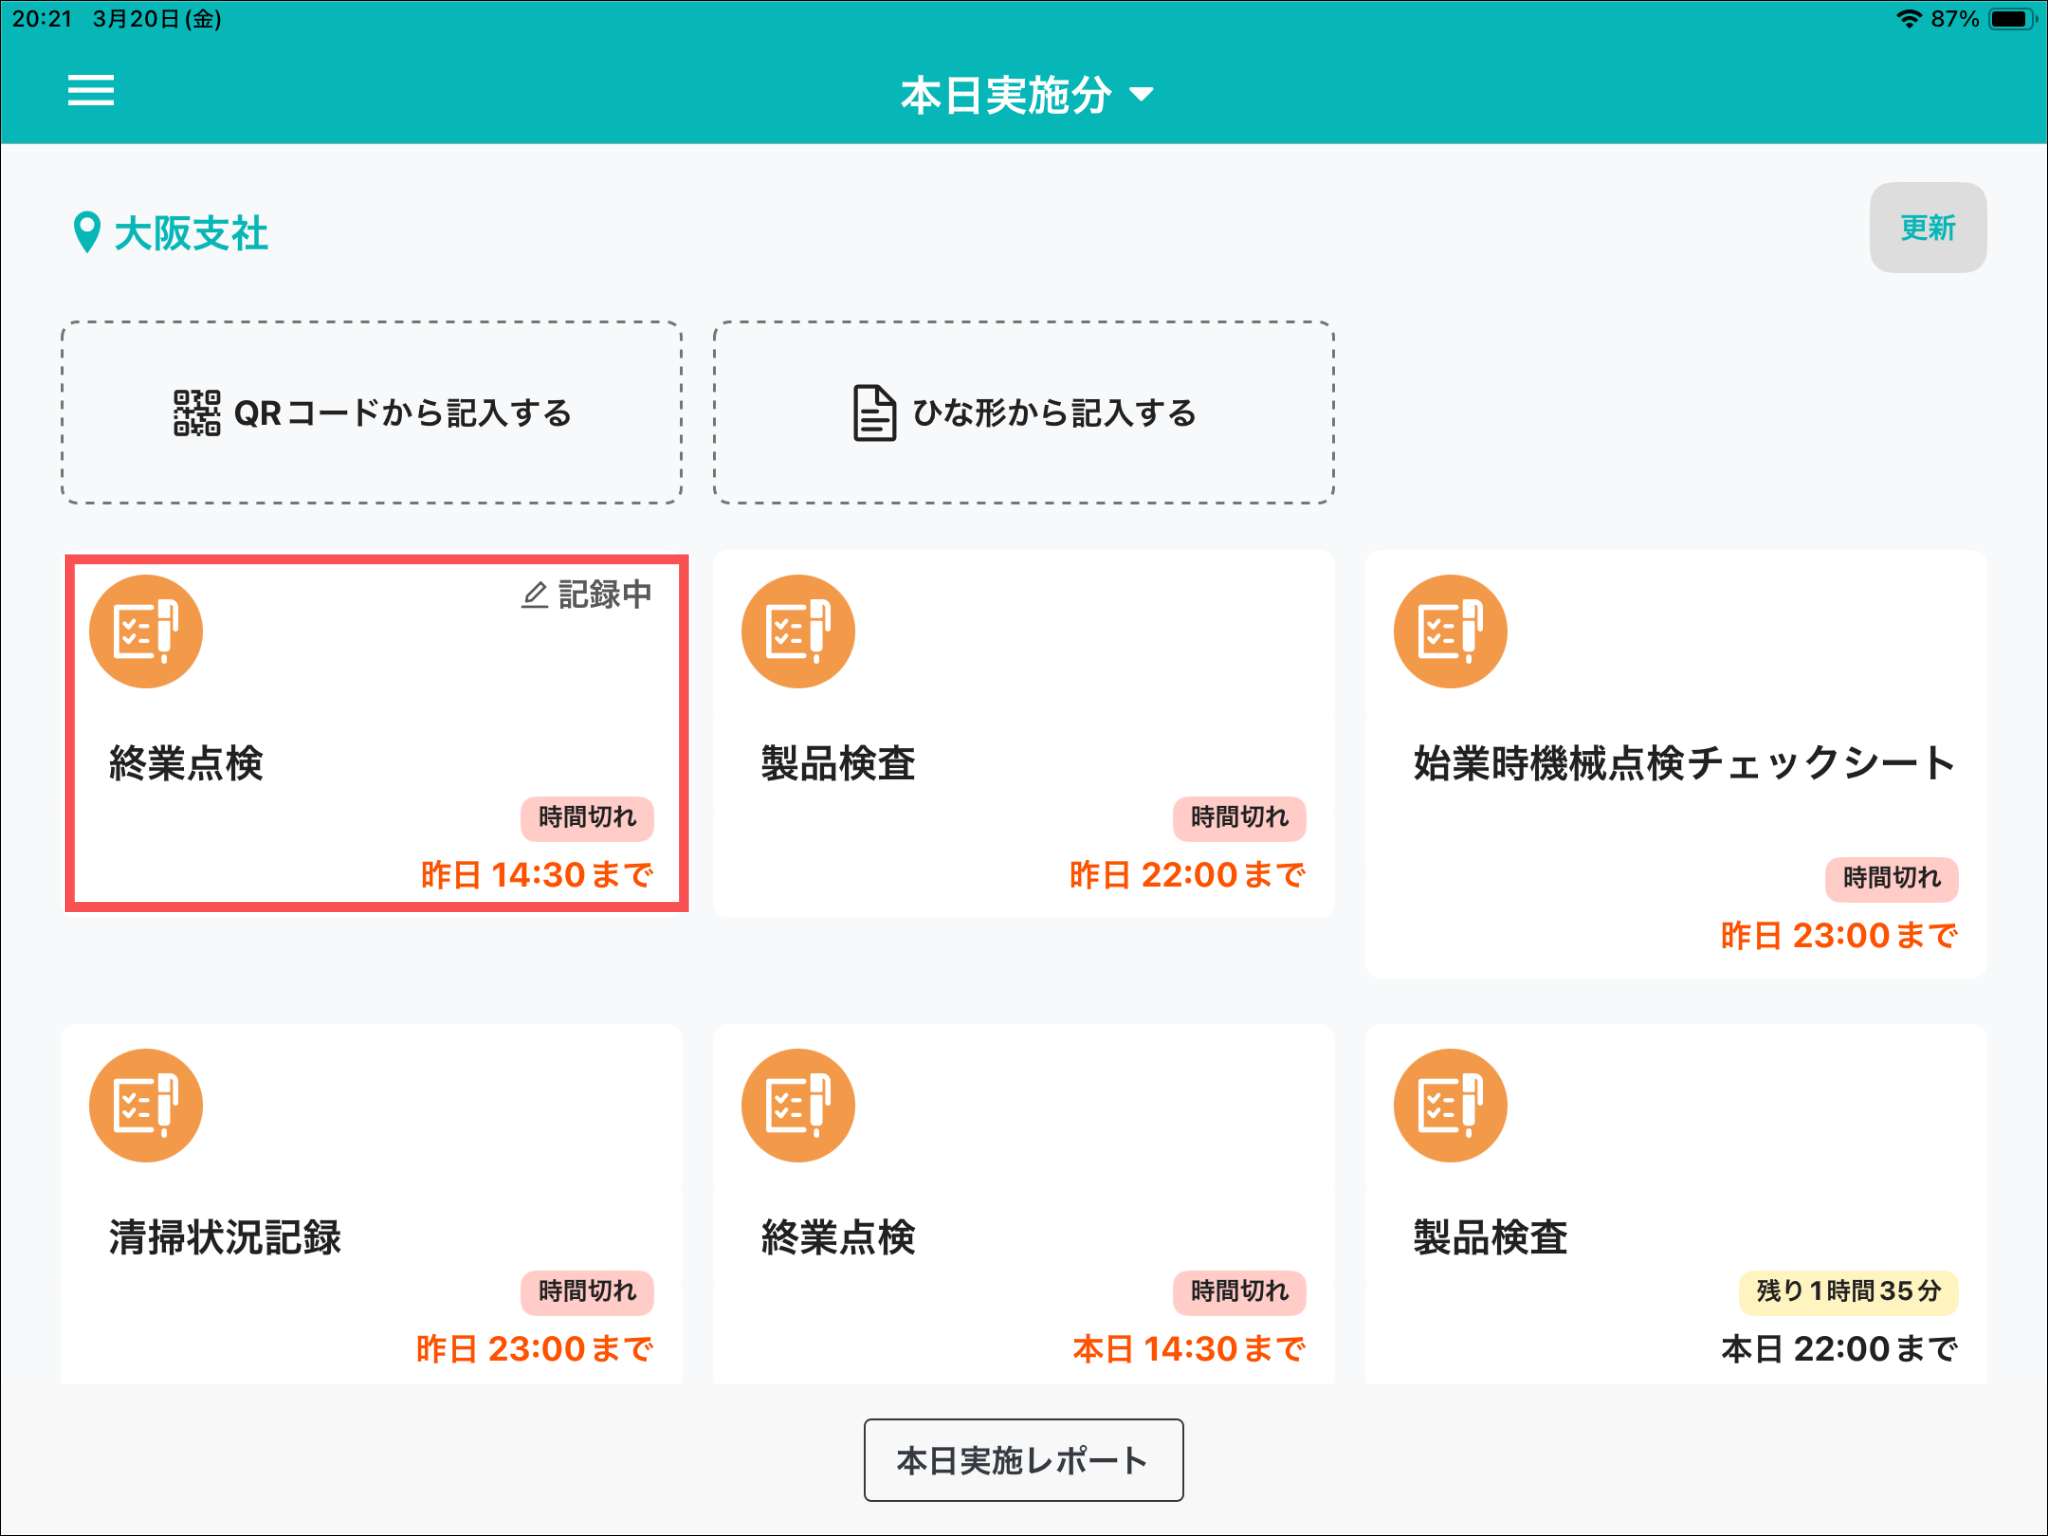Open the 本日実施レポート report
This screenshot has width=2048, height=1536.
point(1023,1460)
